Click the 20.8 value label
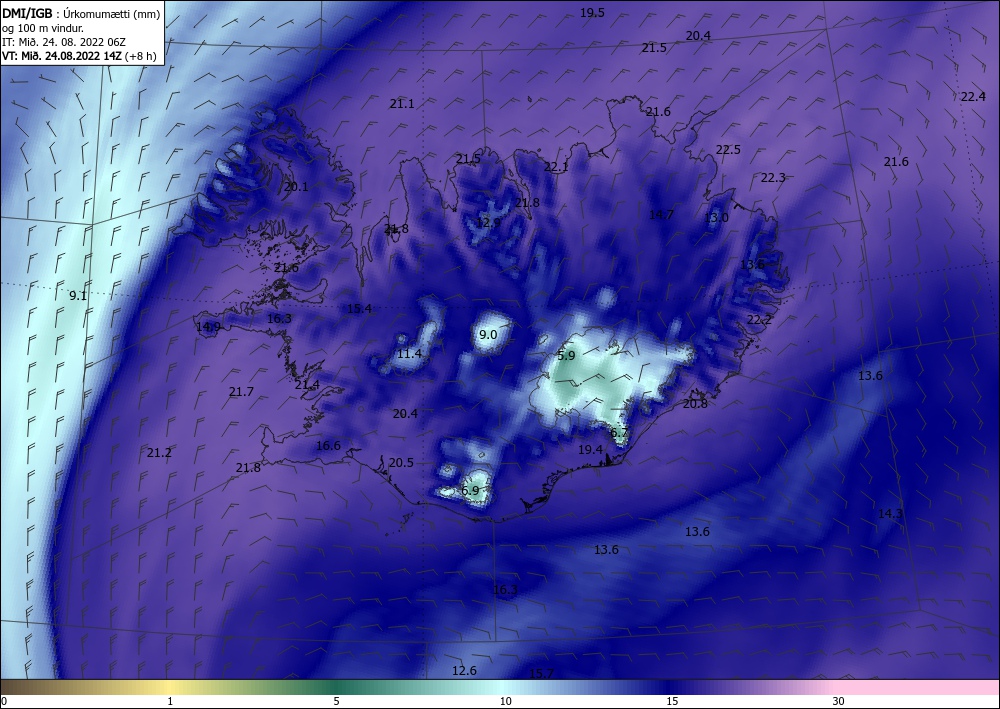 (x=695, y=403)
